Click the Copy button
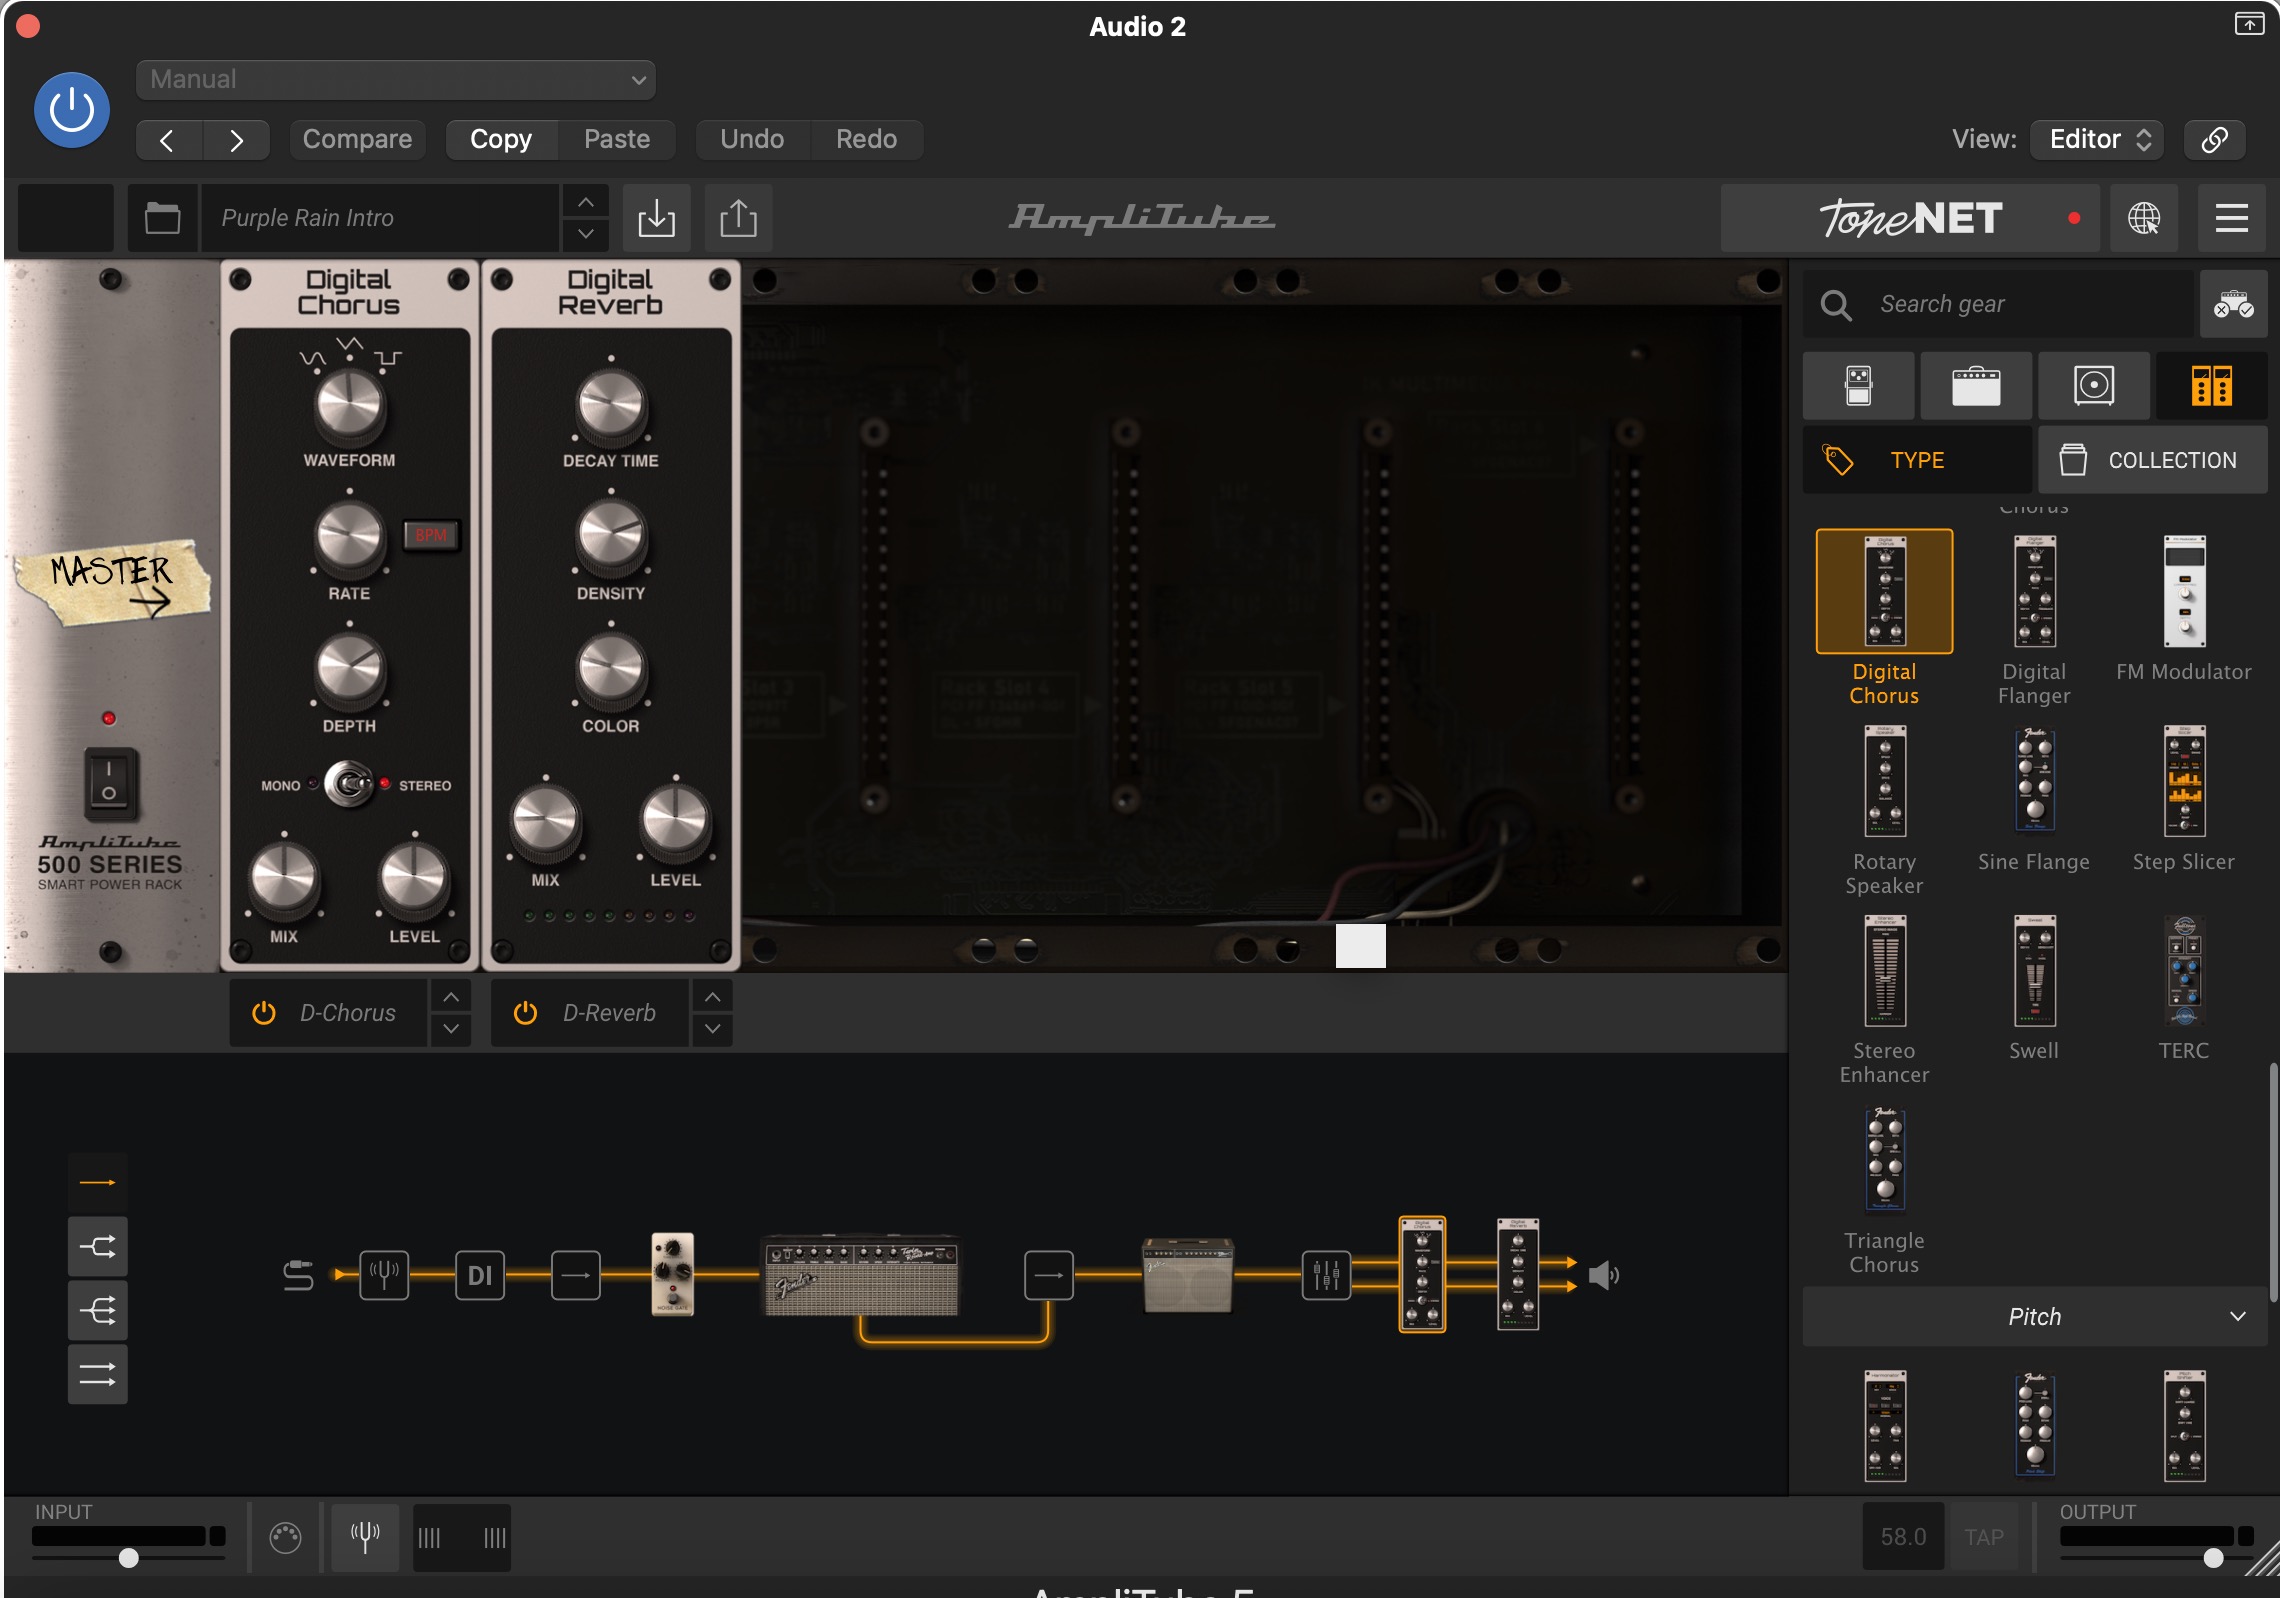This screenshot has height=1598, width=2280. [x=501, y=140]
